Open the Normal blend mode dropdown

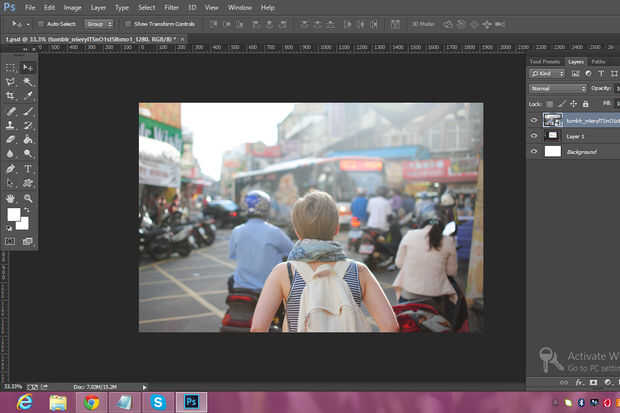pos(558,88)
